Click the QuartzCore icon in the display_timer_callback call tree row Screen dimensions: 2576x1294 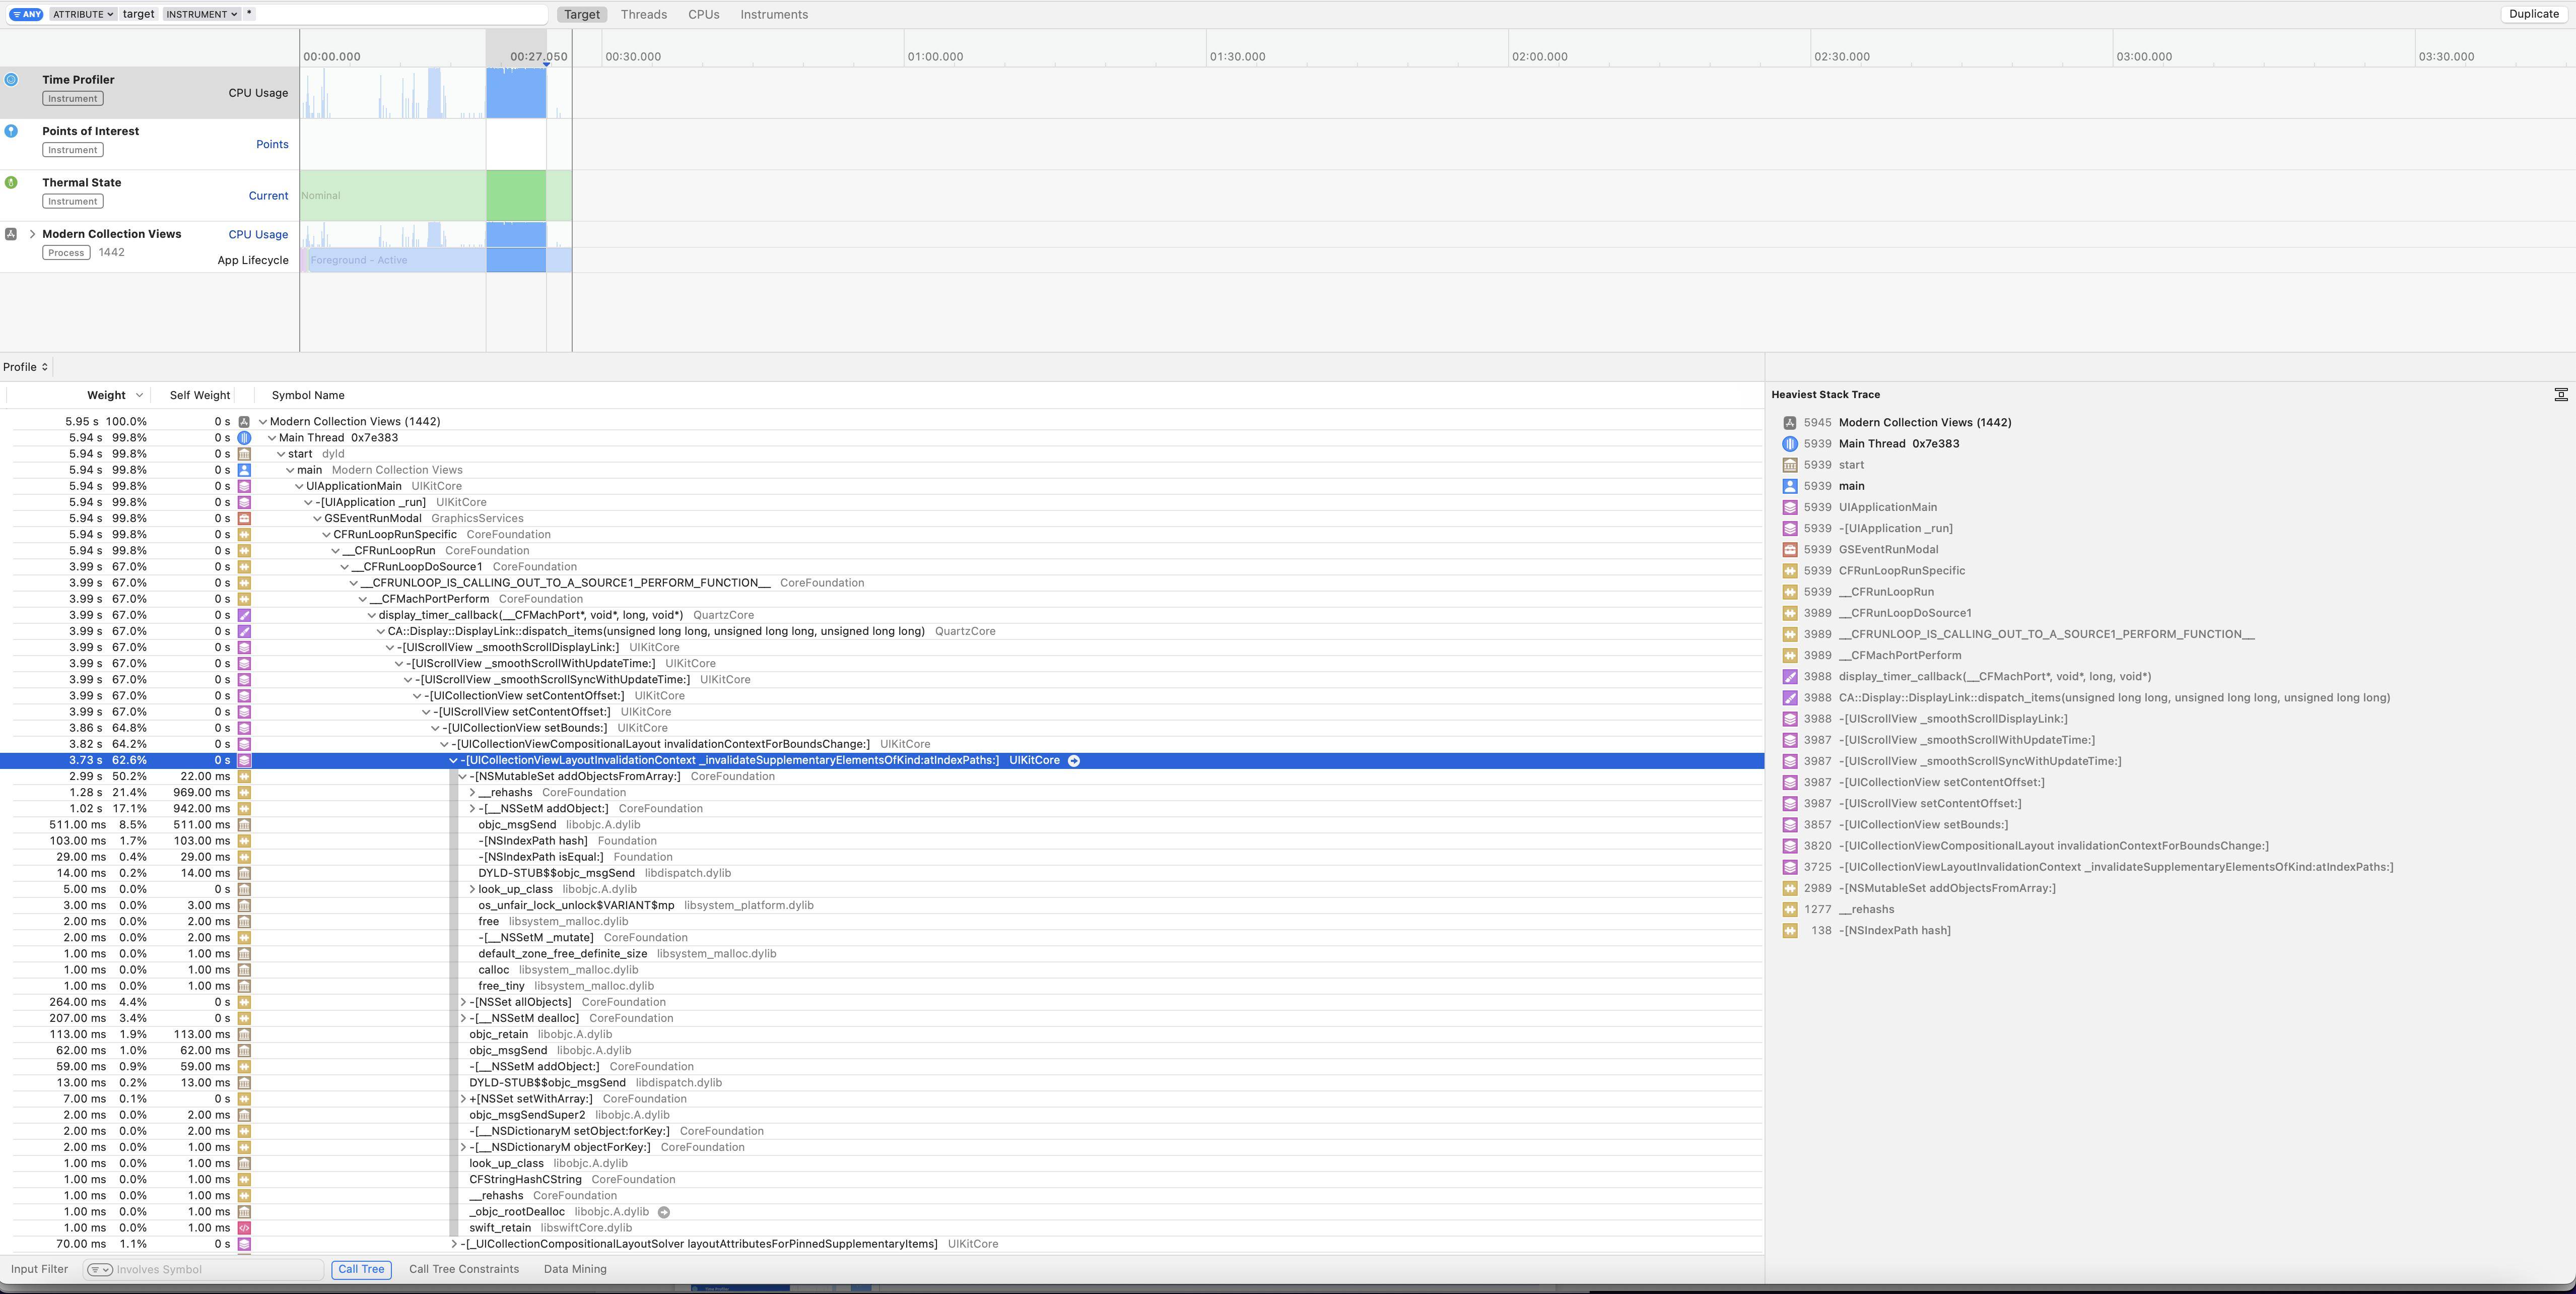click(244, 615)
